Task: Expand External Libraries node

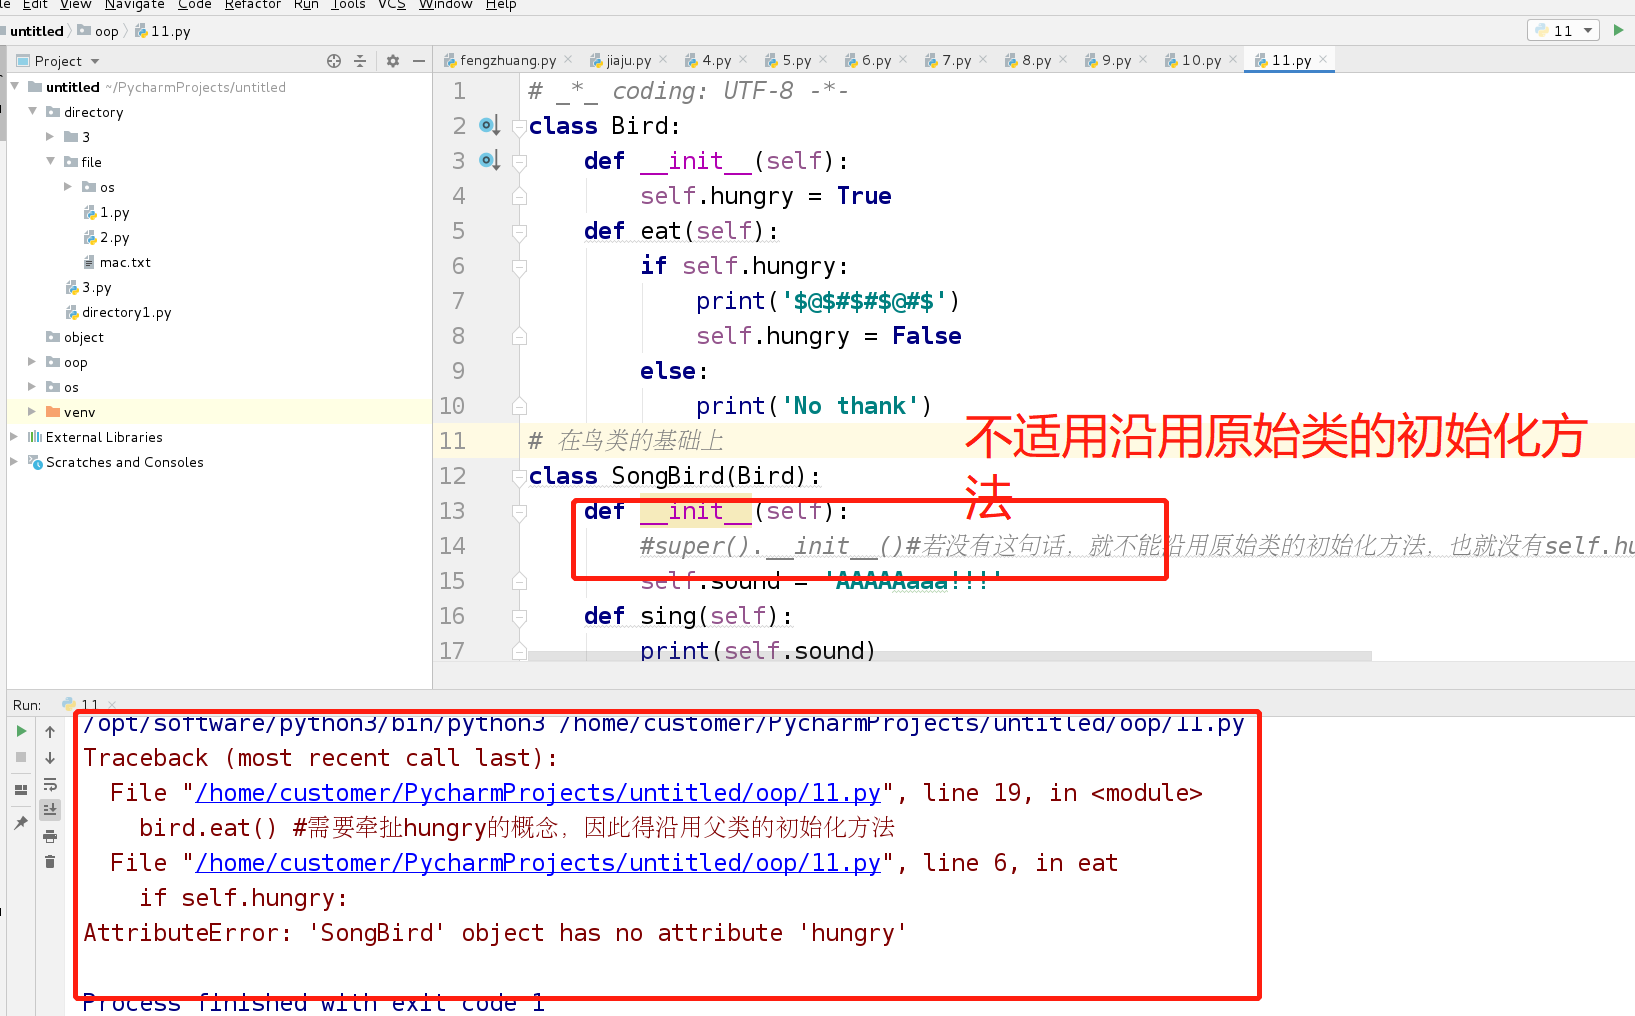Action: coord(15,436)
